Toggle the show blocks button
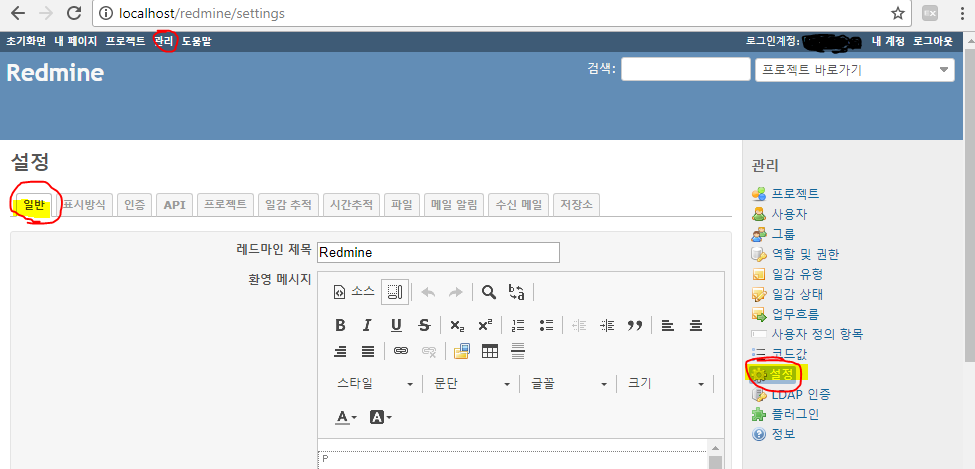 tap(395, 292)
